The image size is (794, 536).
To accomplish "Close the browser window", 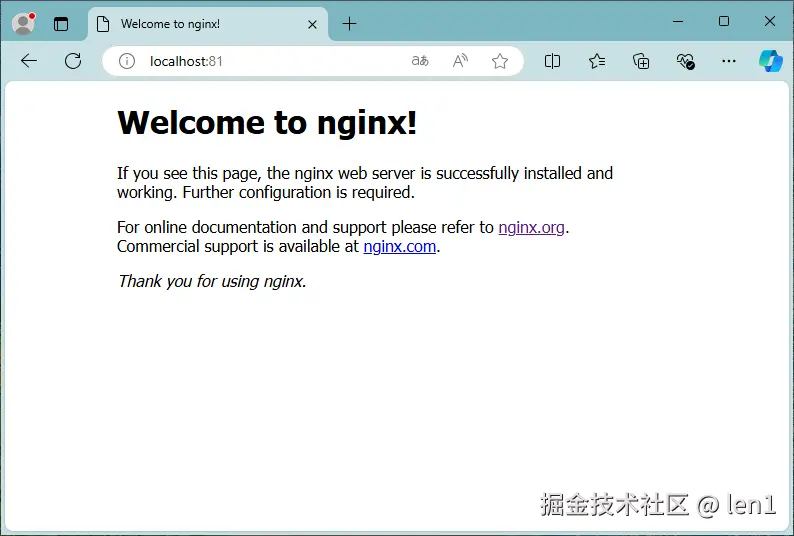I will pos(770,21).
